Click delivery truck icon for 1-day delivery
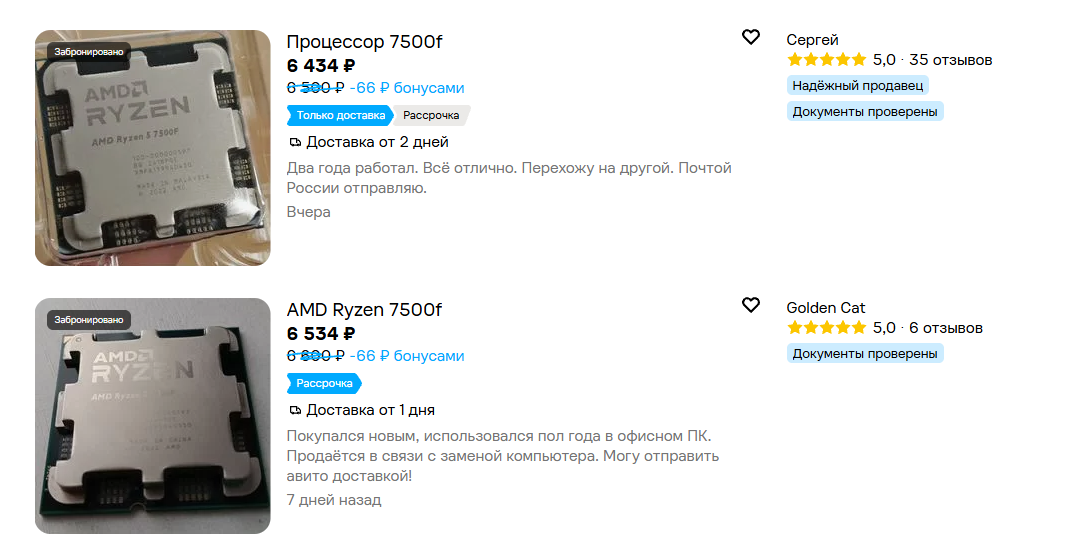The image size is (1092, 548). (x=295, y=411)
